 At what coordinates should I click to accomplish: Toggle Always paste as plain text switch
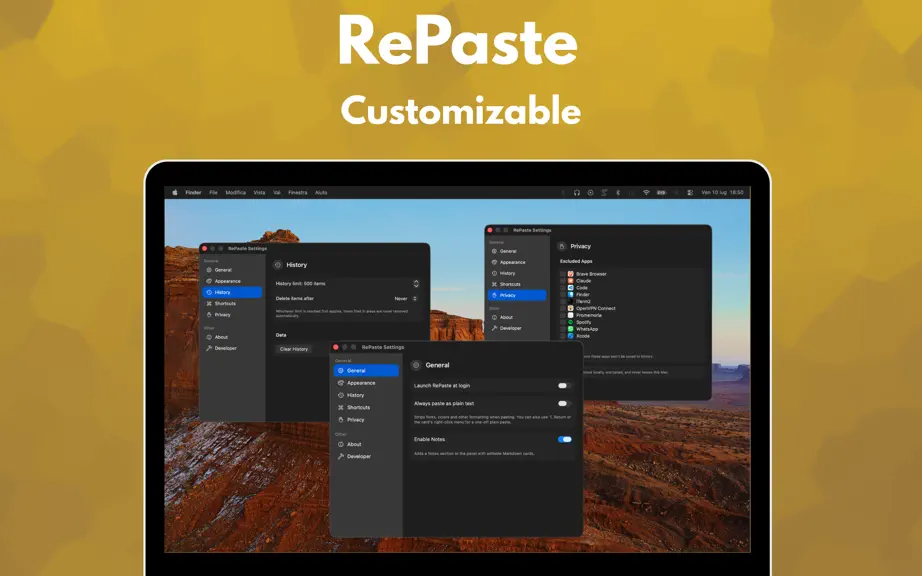[564, 403]
